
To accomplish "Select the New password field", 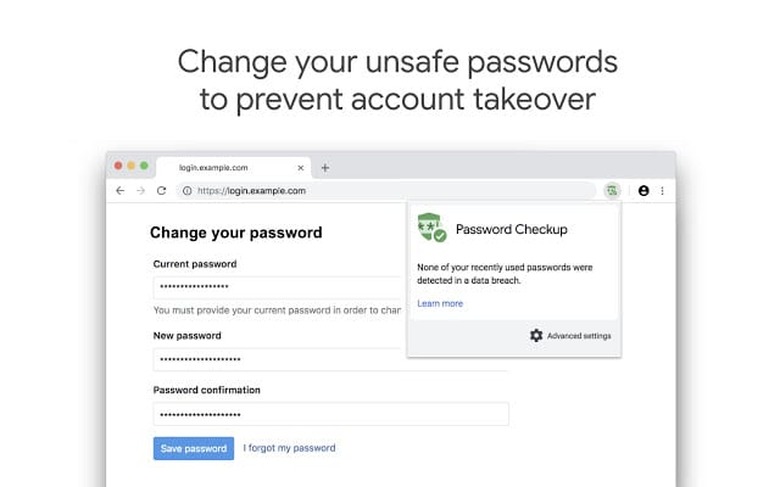I will (330, 360).
